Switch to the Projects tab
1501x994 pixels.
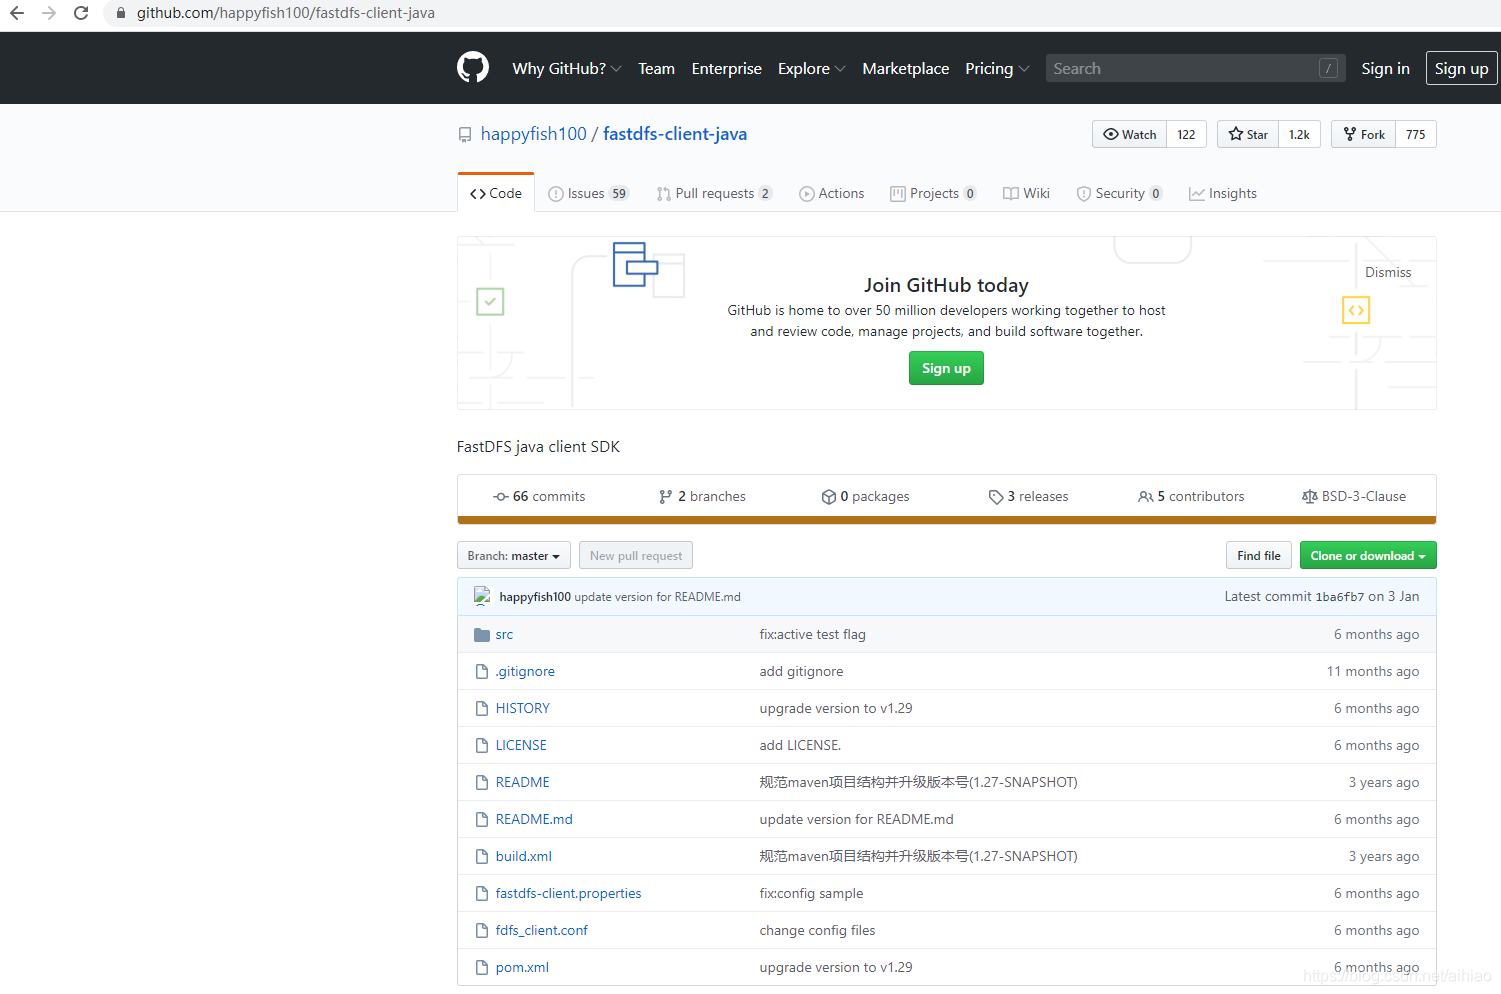(x=933, y=194)
